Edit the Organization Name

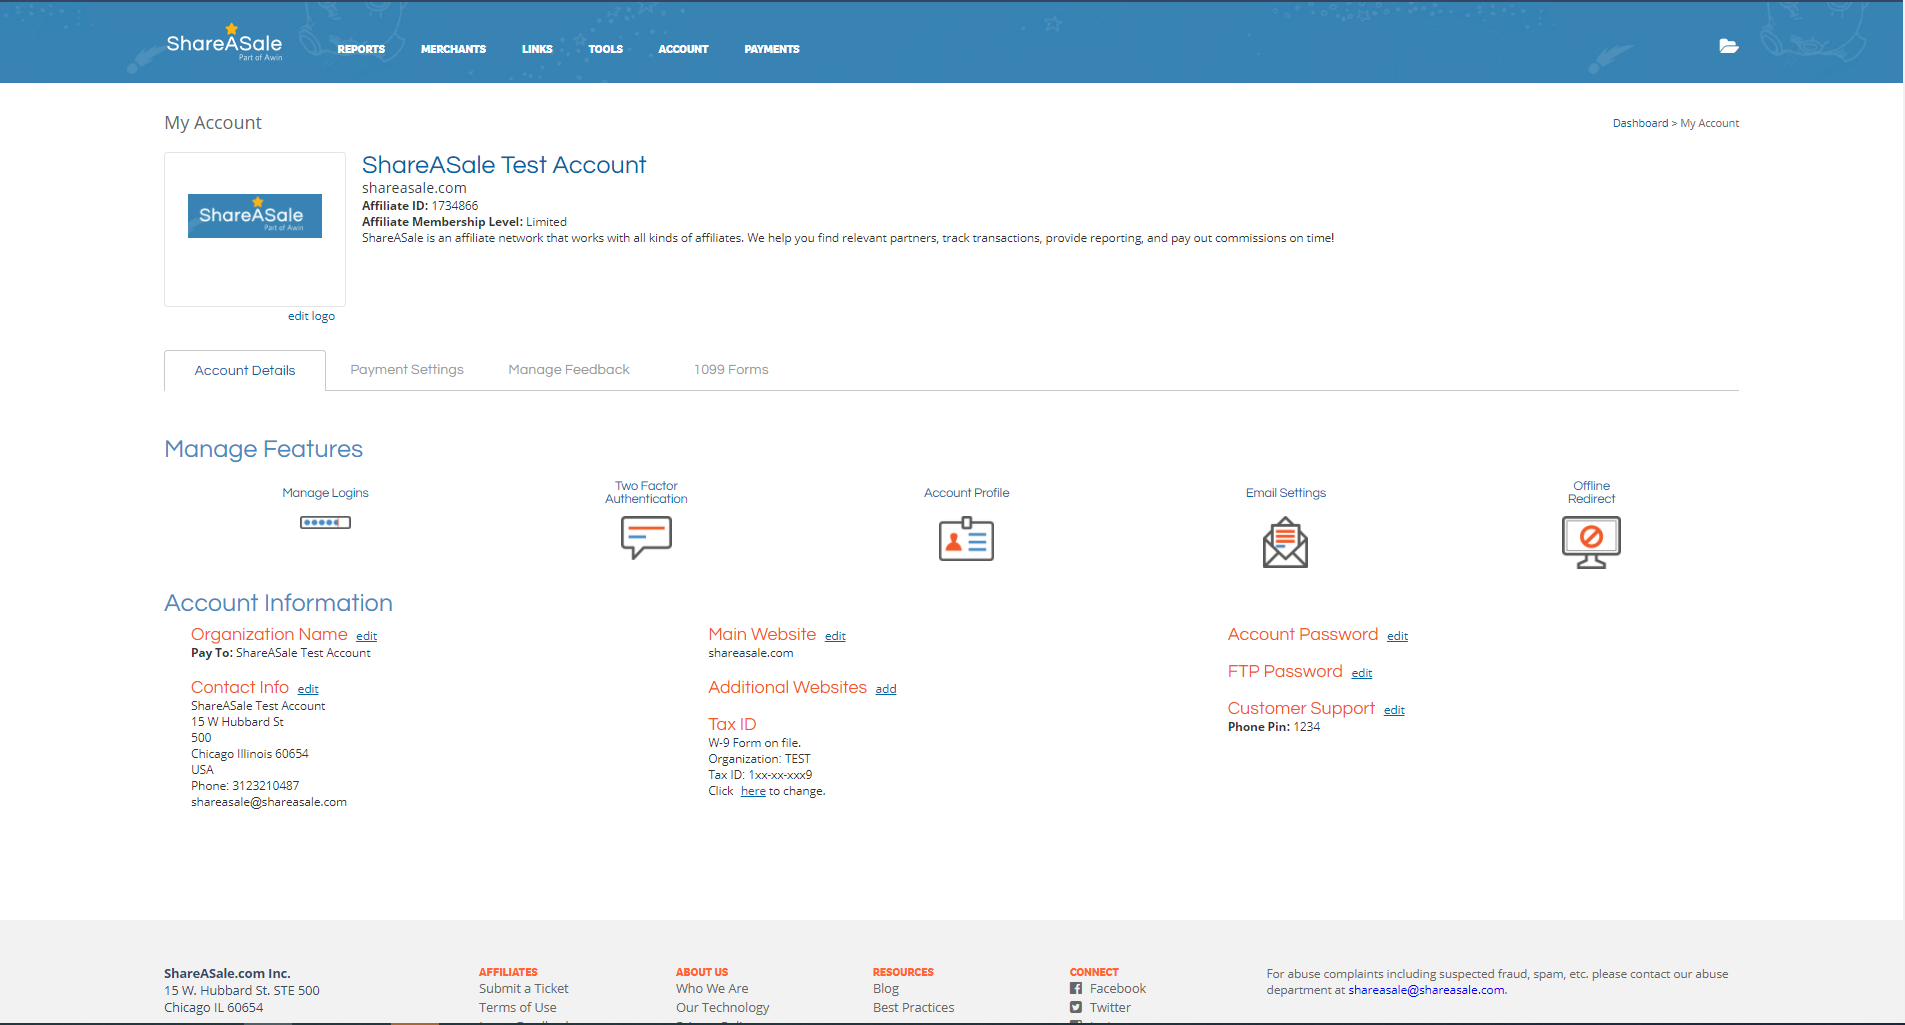(366, 636)
